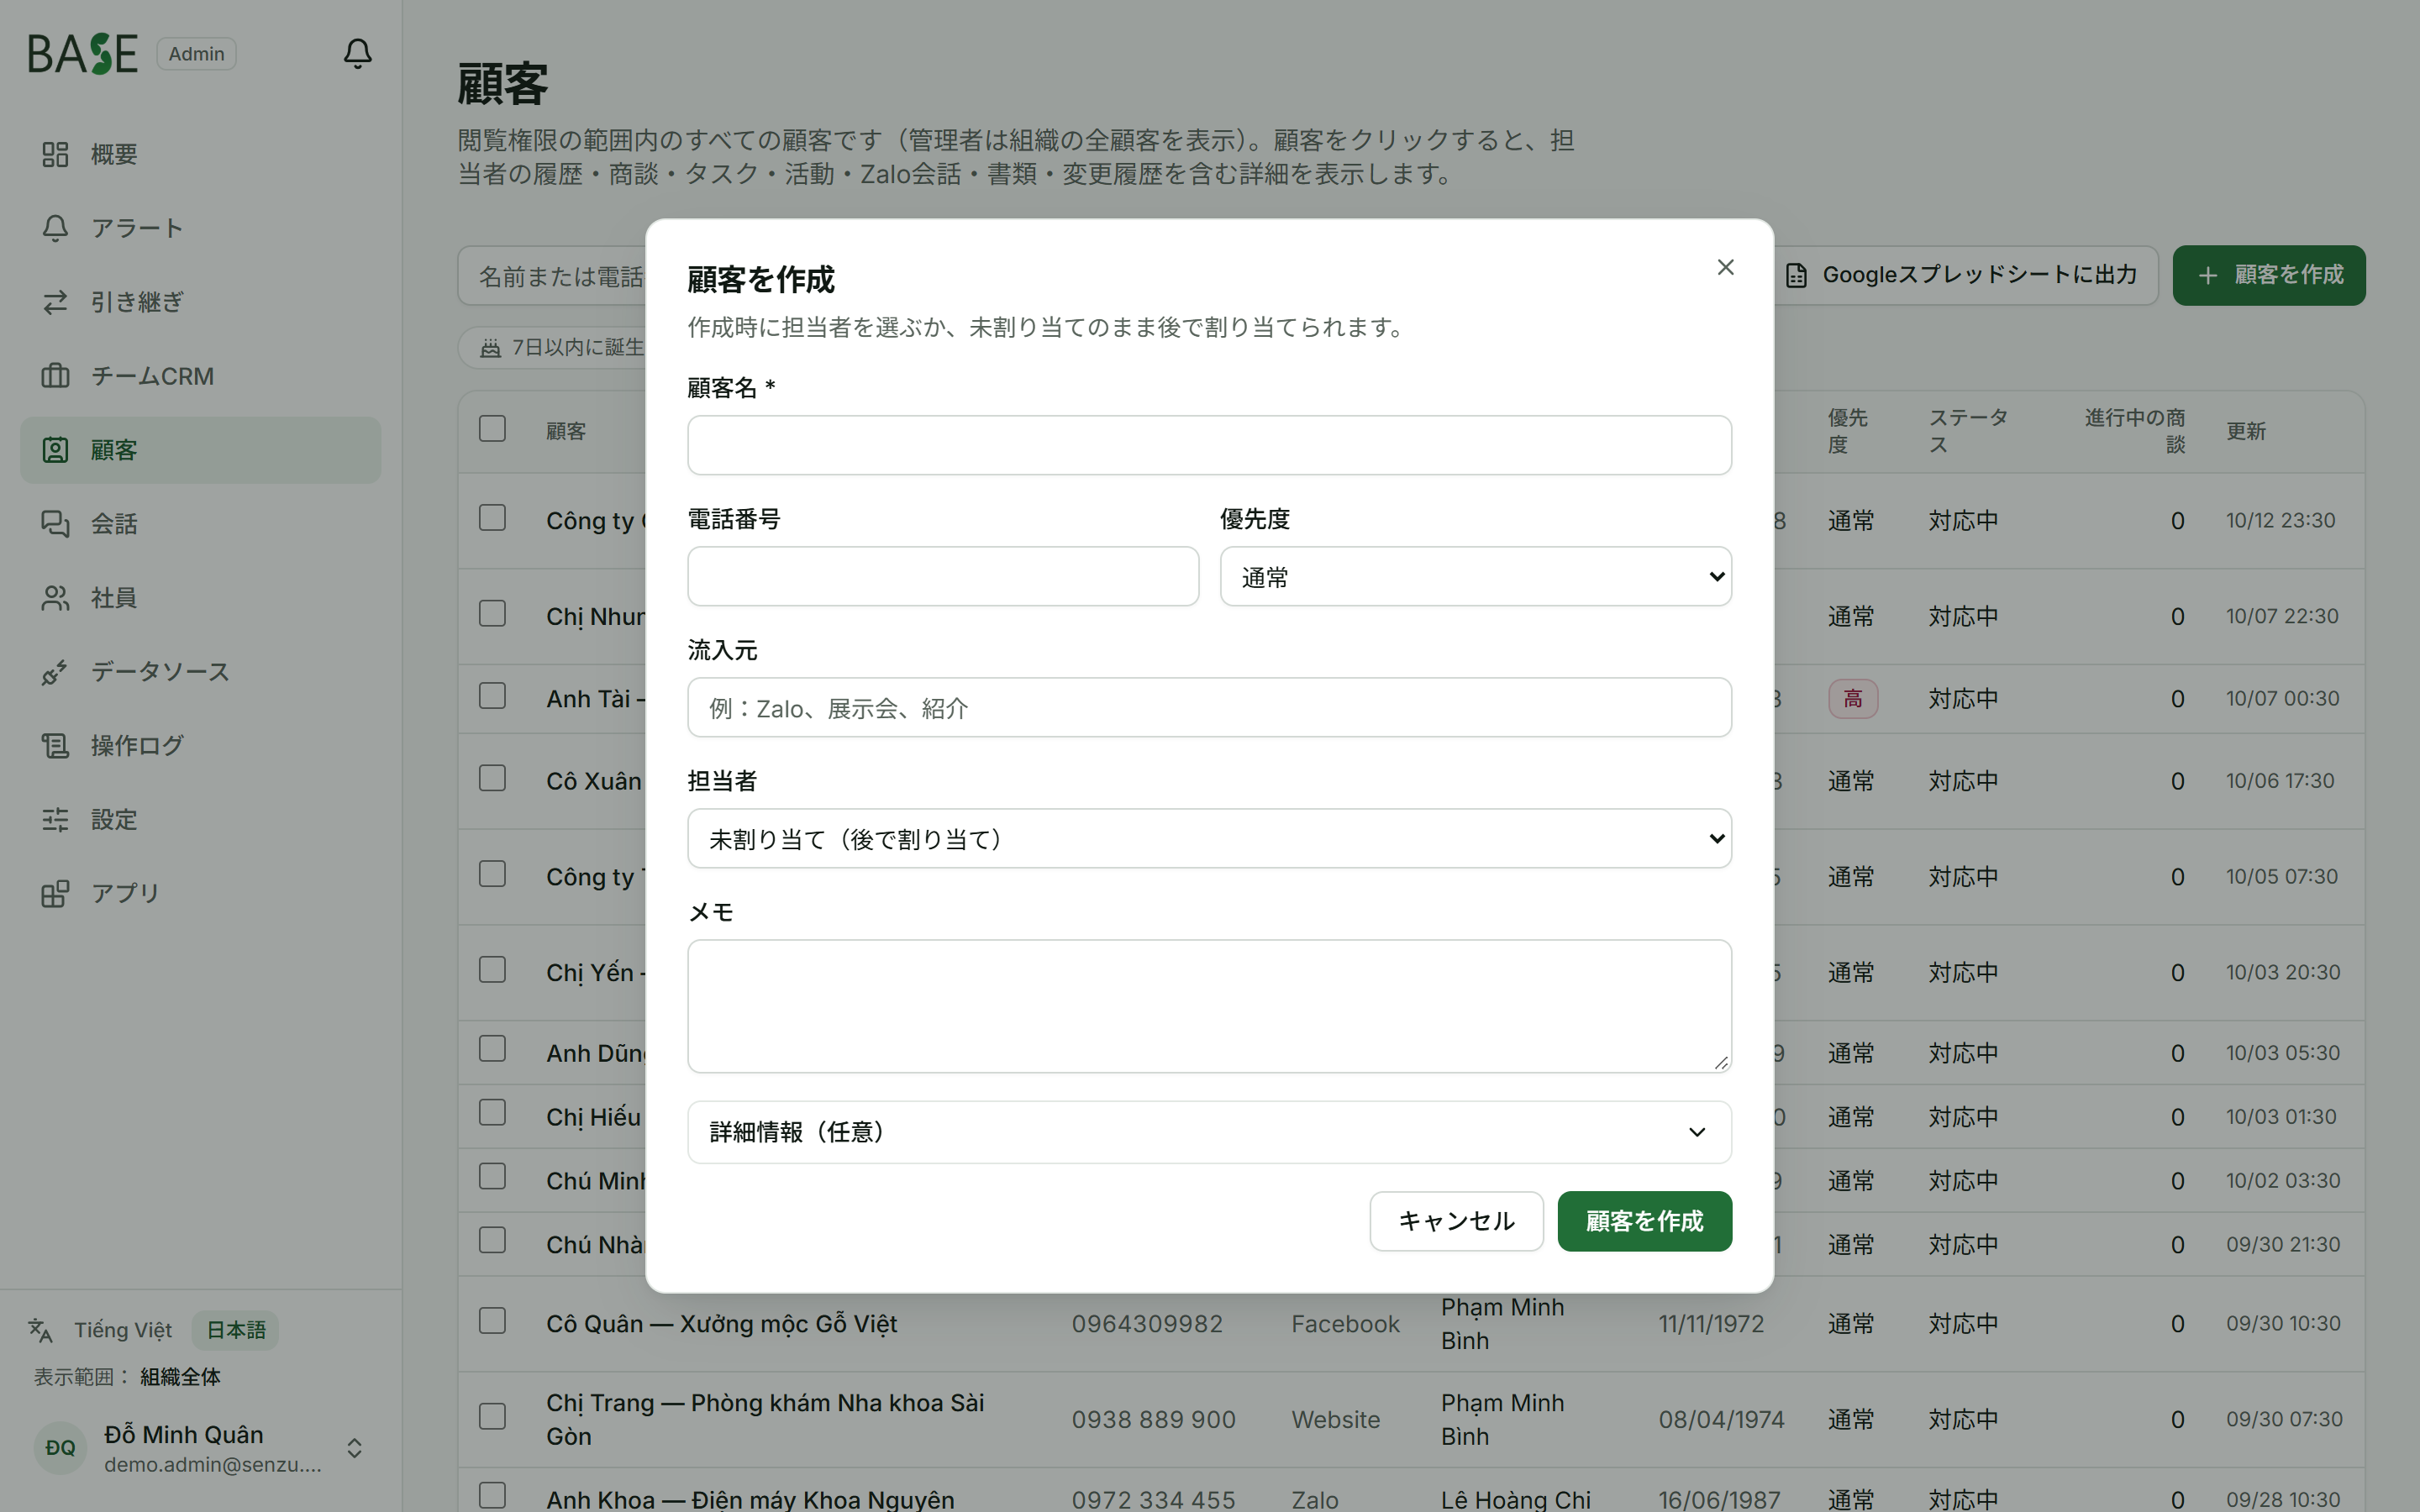Viewport: 2420px width, 1512px height.
Task: Check the box for Cô Xuân row
Action: (x=492, y=778)
